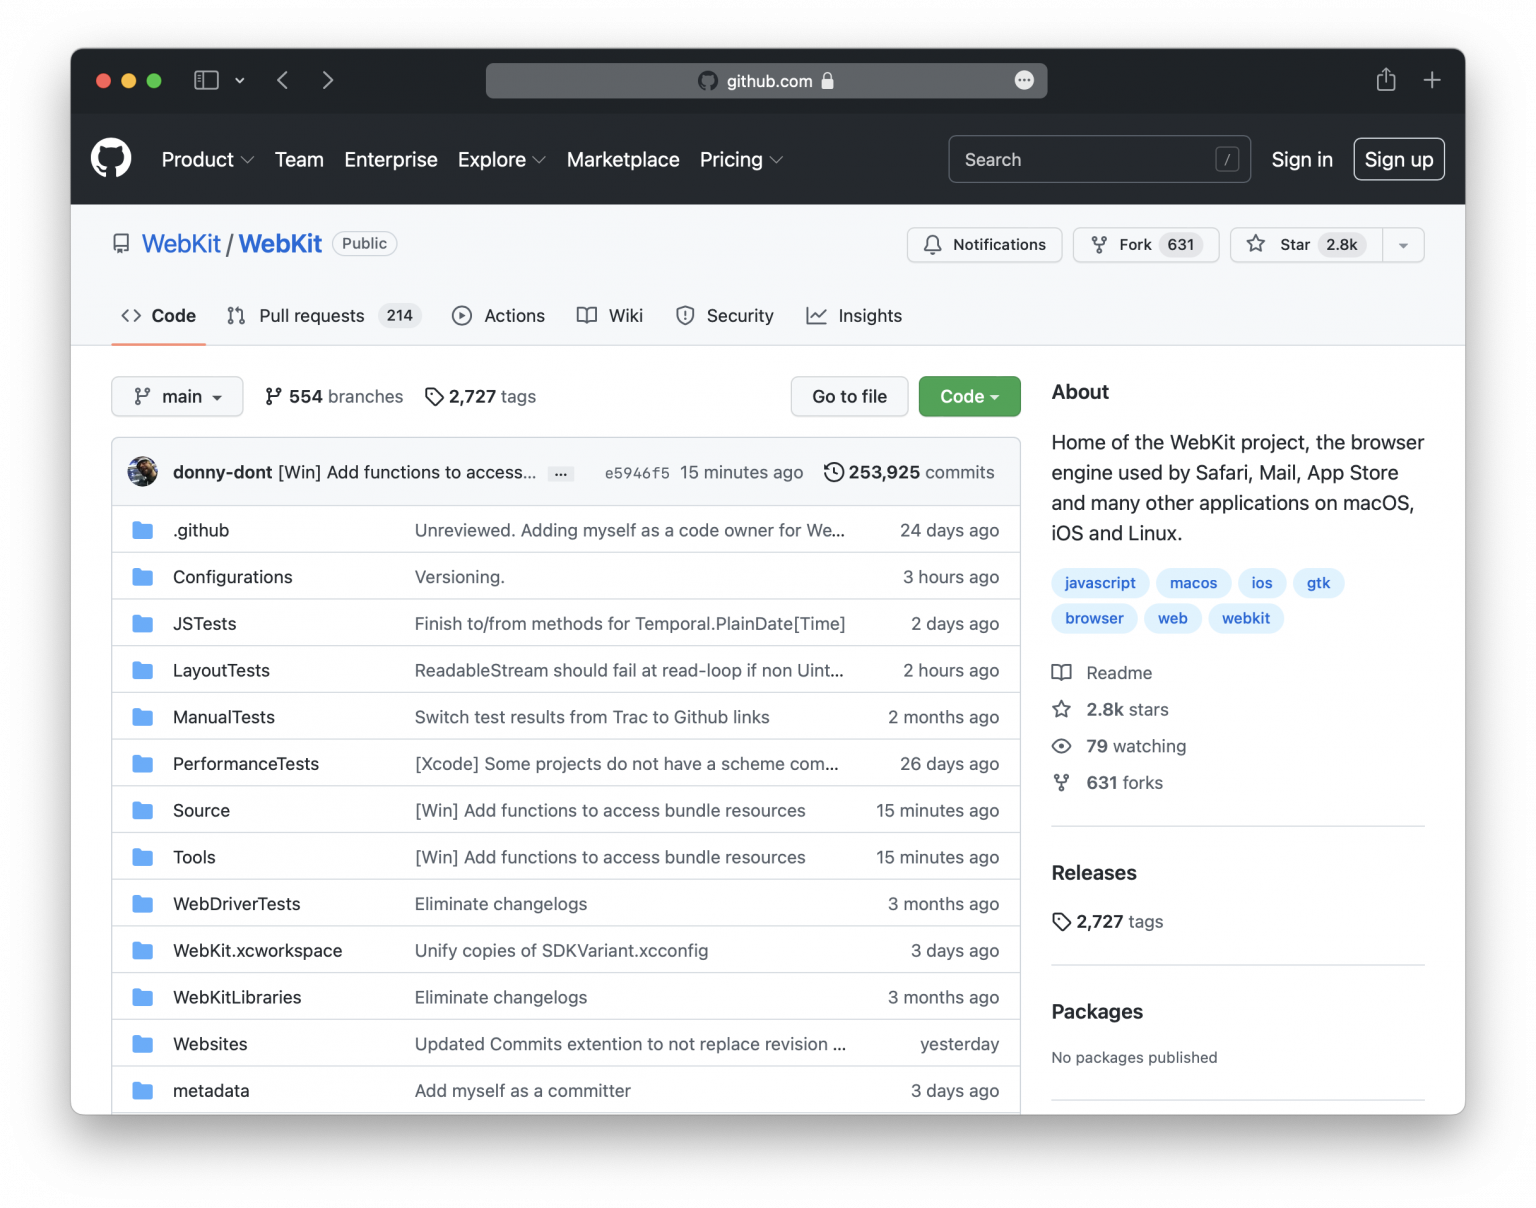Click the Readme book icon
Image resolution: width=1536 pixels, height=1208 pixels.
point(1062,672)
